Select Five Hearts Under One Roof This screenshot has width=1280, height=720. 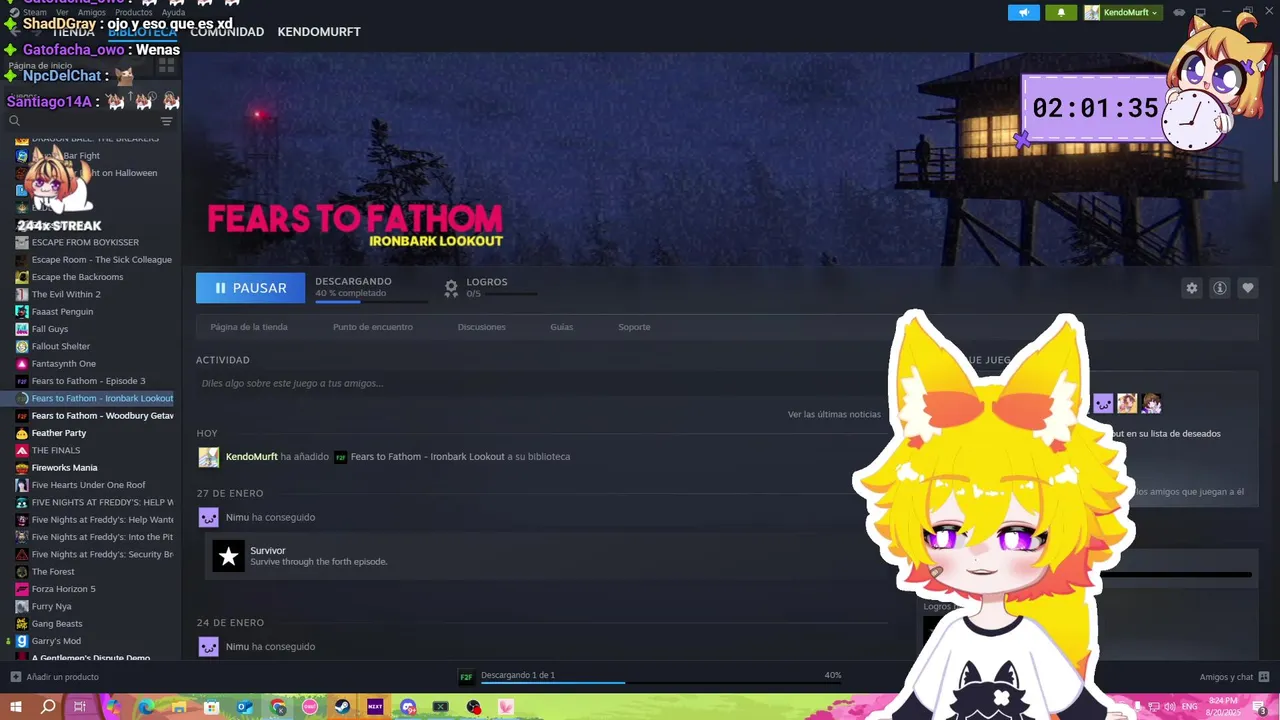pos(88,485)
